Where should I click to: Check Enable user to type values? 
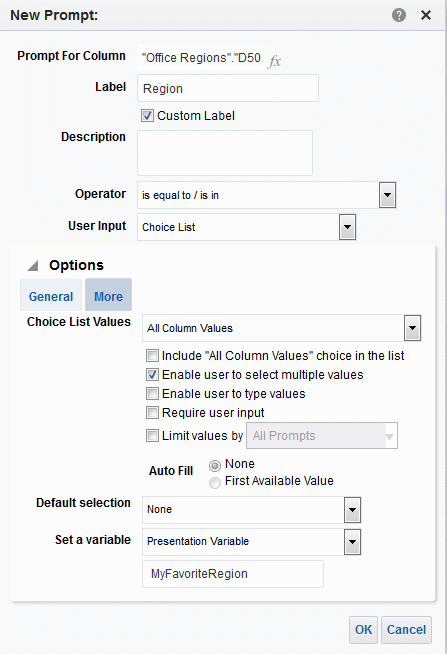point(152,393)
